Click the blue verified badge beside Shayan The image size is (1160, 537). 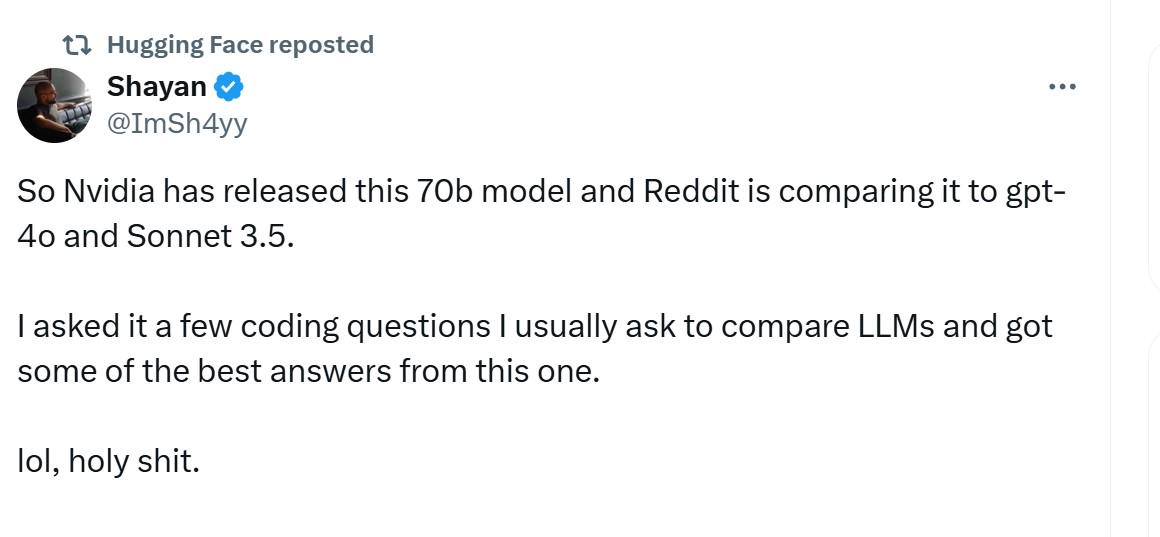coord(230,88)
